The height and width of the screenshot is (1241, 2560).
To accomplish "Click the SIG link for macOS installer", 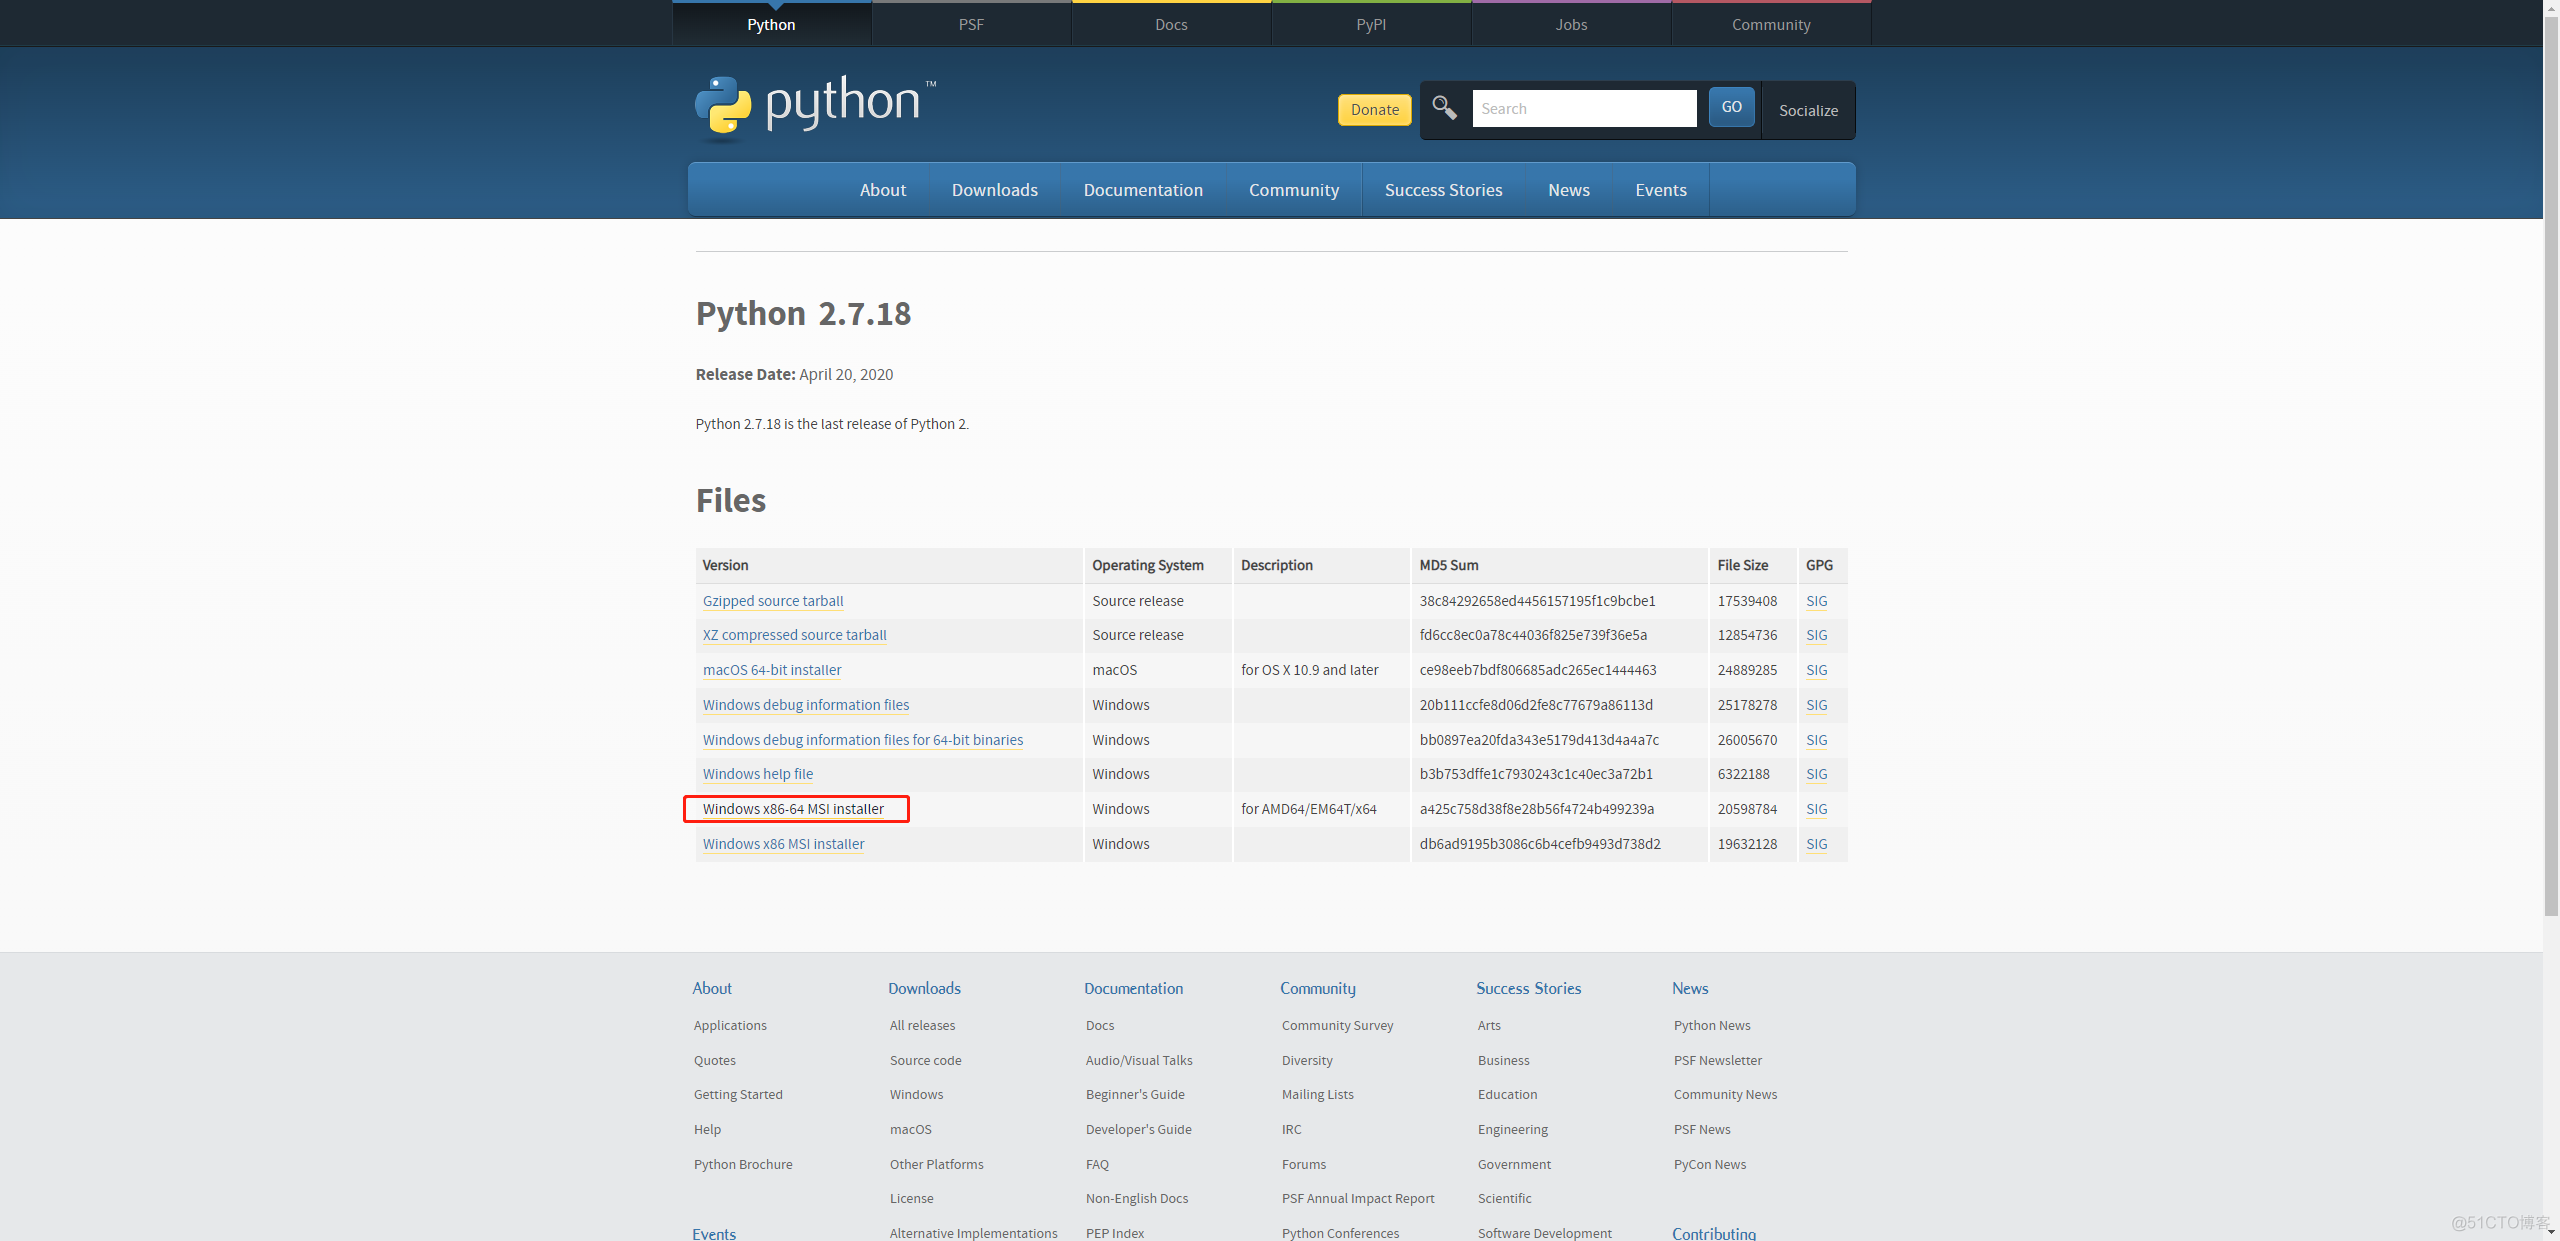I will [1816, 668].
